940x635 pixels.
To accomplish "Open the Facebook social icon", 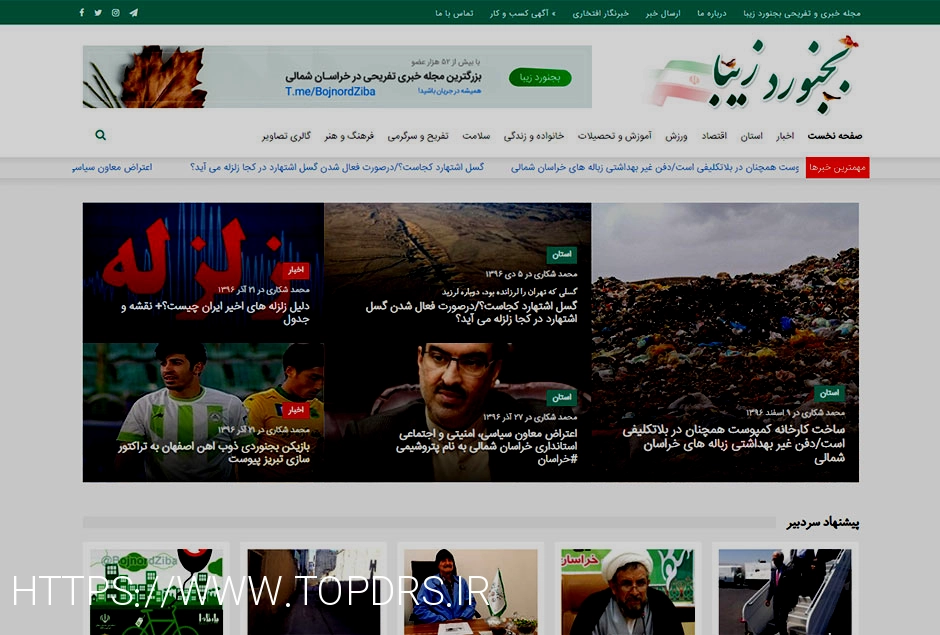I will (82, 13).
